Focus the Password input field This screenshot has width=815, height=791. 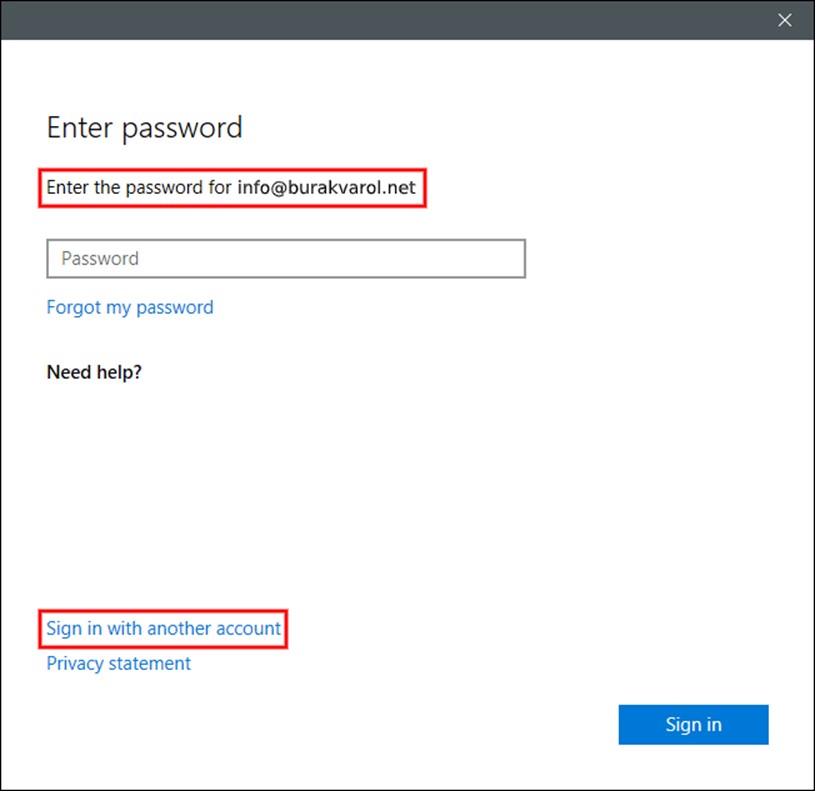(286, 258)
